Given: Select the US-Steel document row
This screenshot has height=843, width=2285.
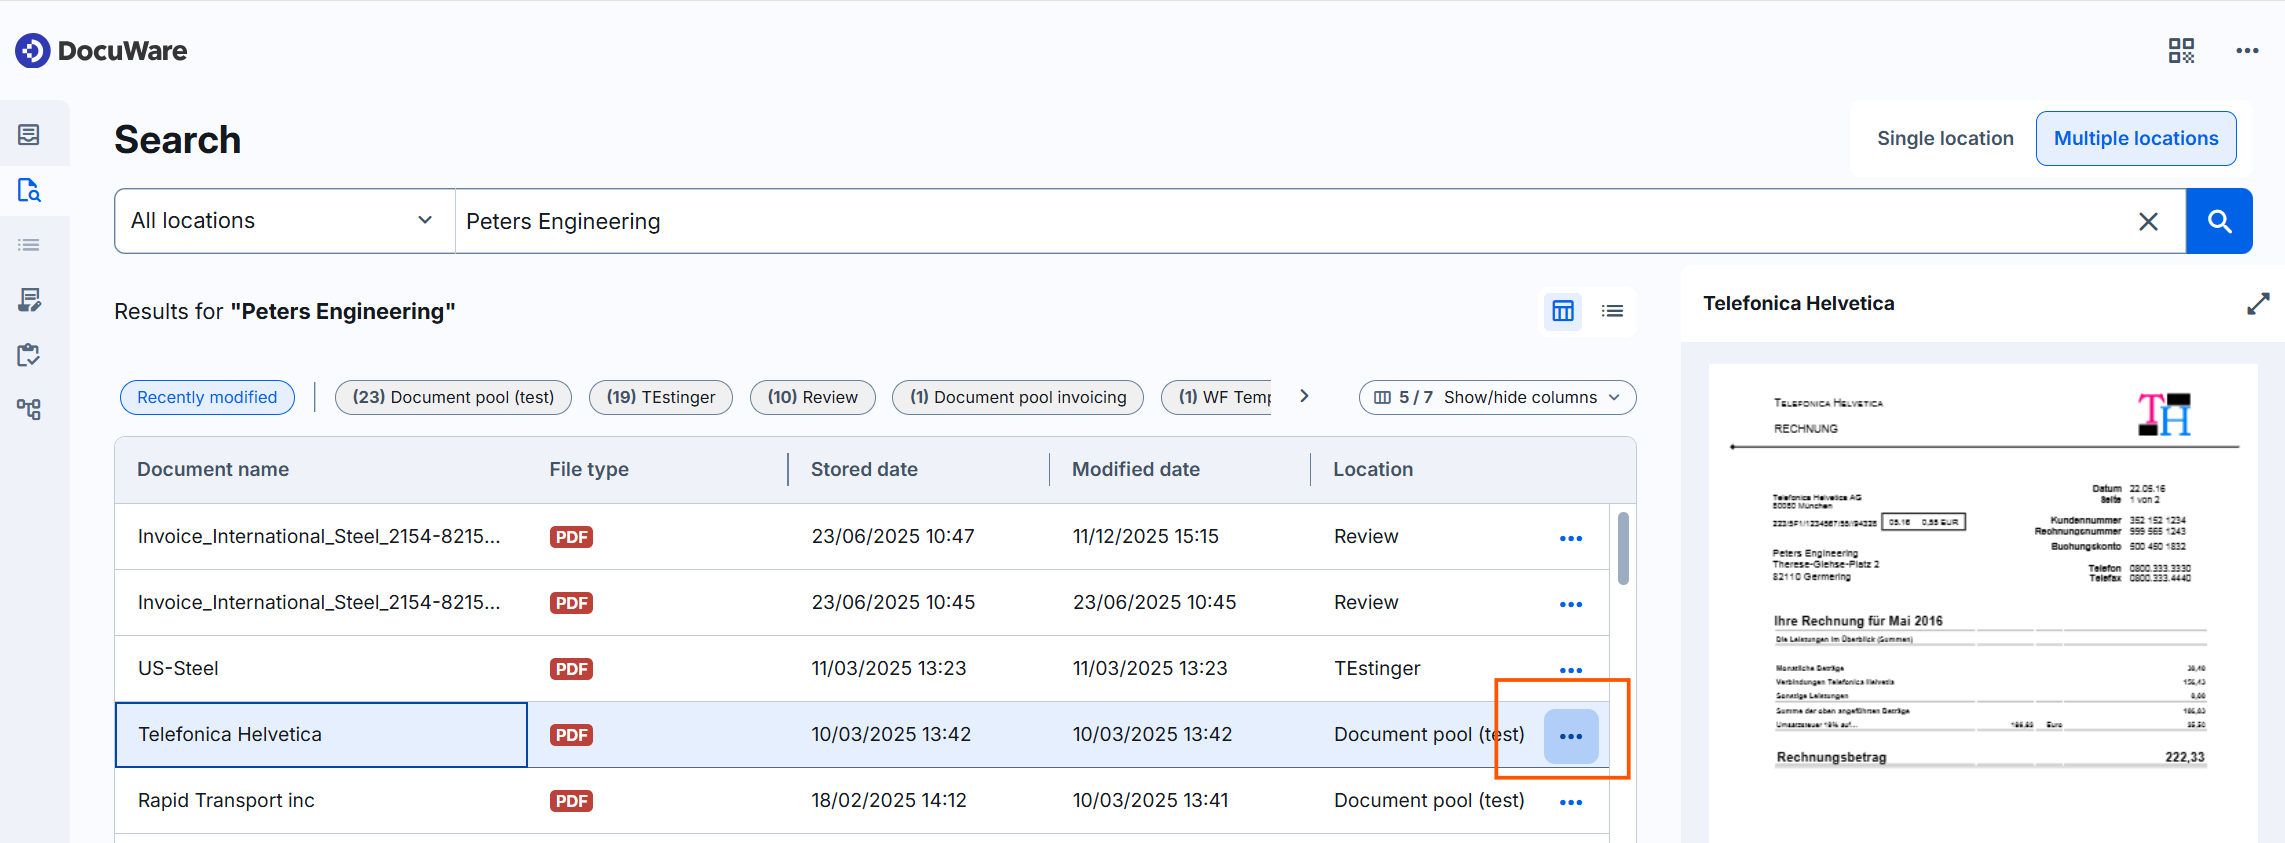Looking at the screenshot, I should pyautogui.click(x=862, y=669).
